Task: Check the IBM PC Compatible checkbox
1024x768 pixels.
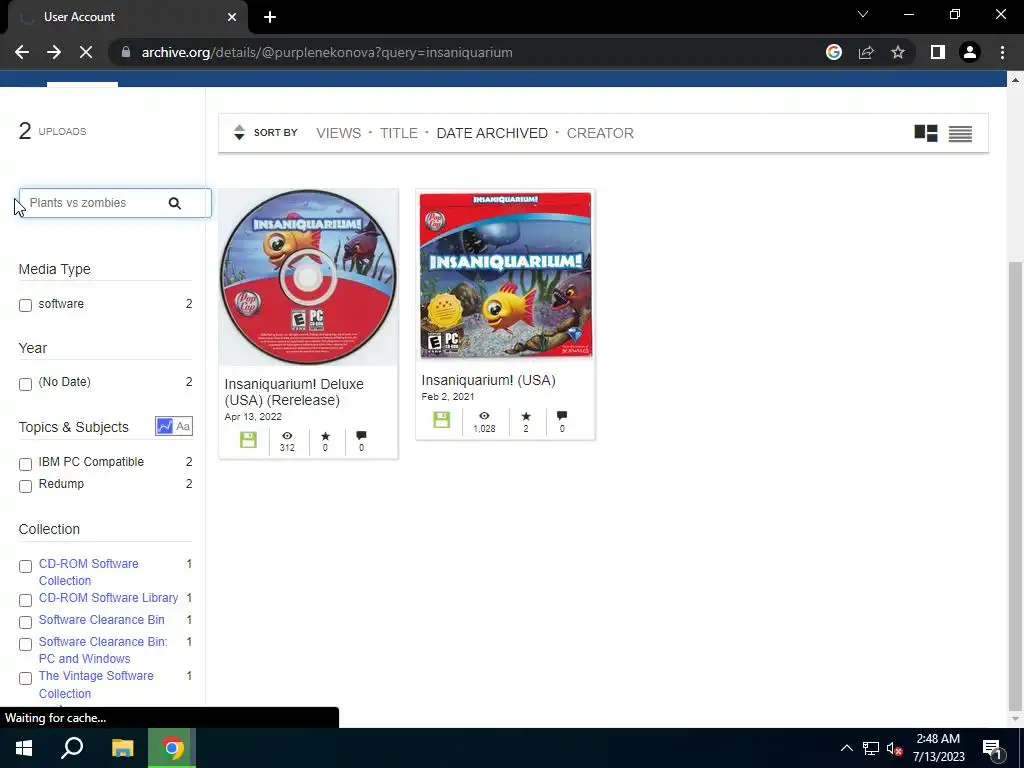Action: pos(25,464)
